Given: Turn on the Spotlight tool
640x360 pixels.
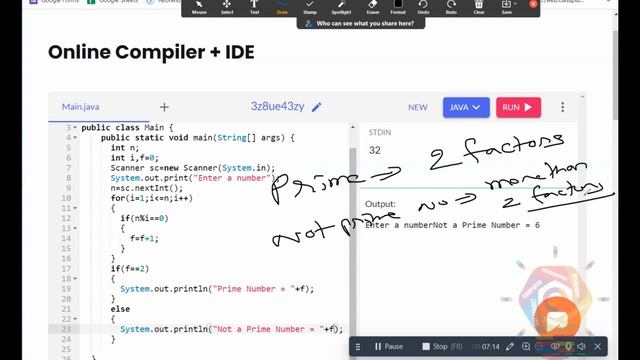Looking at the screenshot, I should point(341,7).
